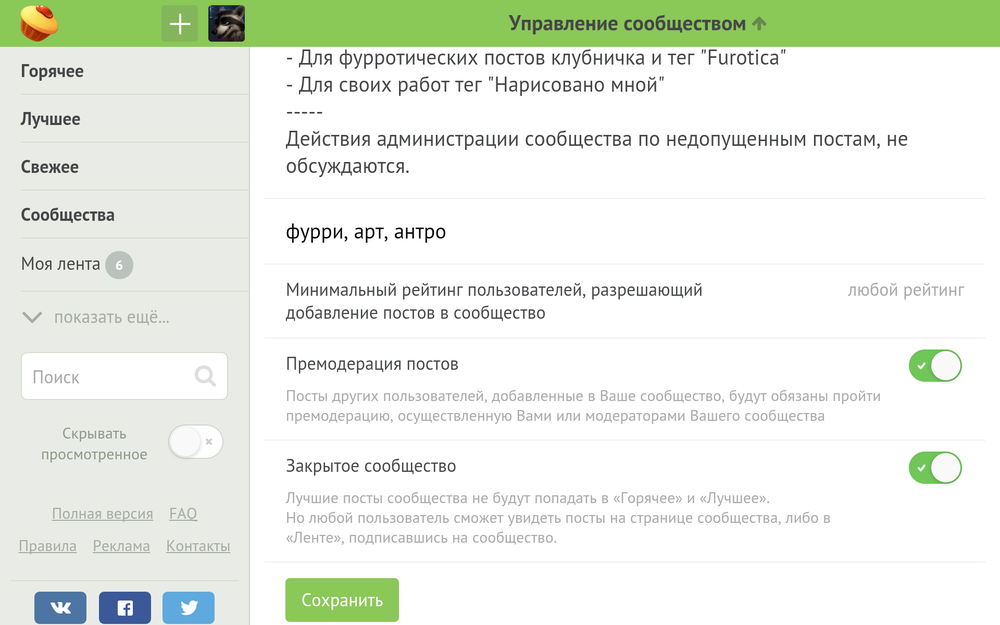Click the Сохранить button
Image resolution: width=1000 pixels, height=625 pixels.
tap(342, 600)
